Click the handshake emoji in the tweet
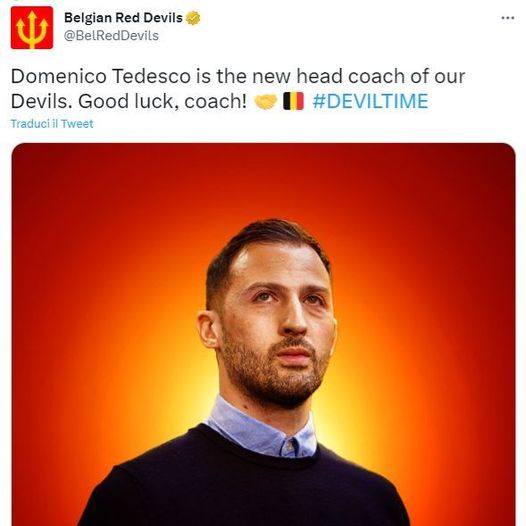 [266, 101]
